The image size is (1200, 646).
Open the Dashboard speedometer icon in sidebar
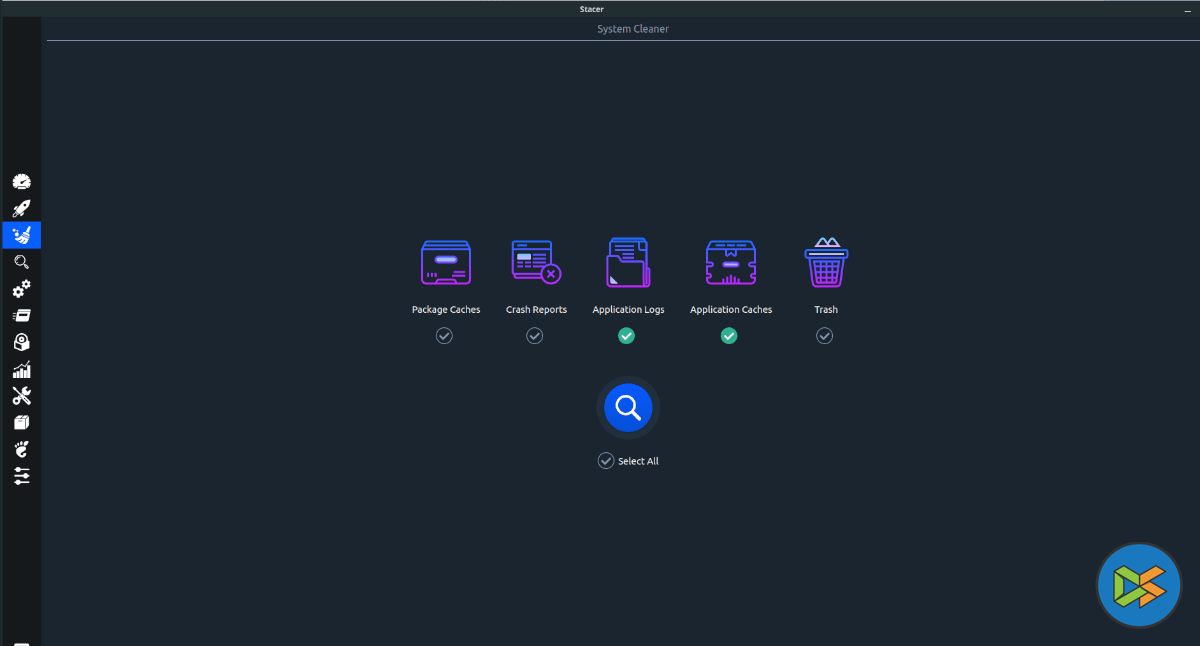[21, 182]
